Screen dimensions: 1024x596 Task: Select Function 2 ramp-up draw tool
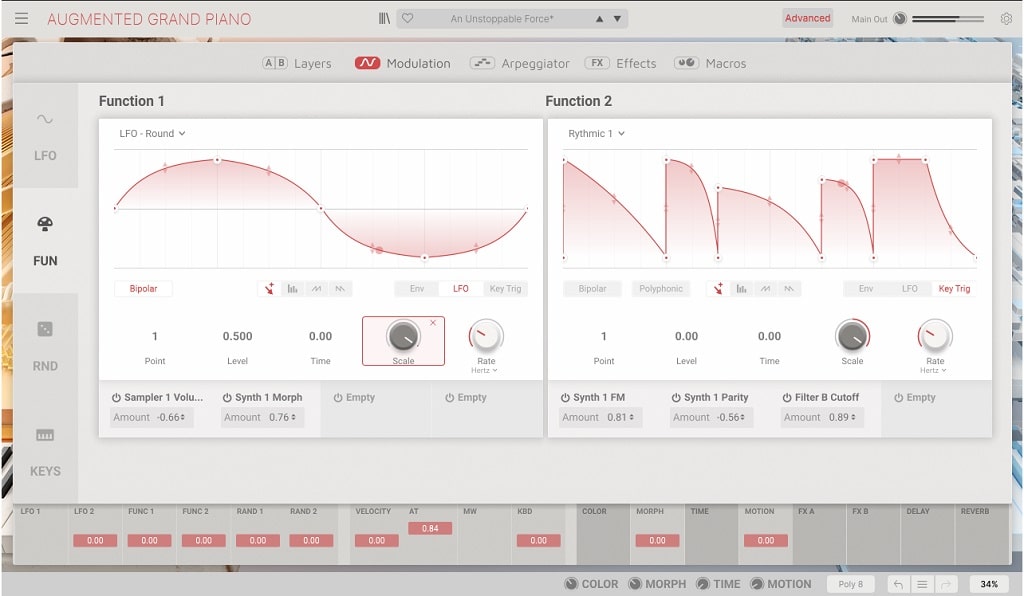tap(765, 289)
